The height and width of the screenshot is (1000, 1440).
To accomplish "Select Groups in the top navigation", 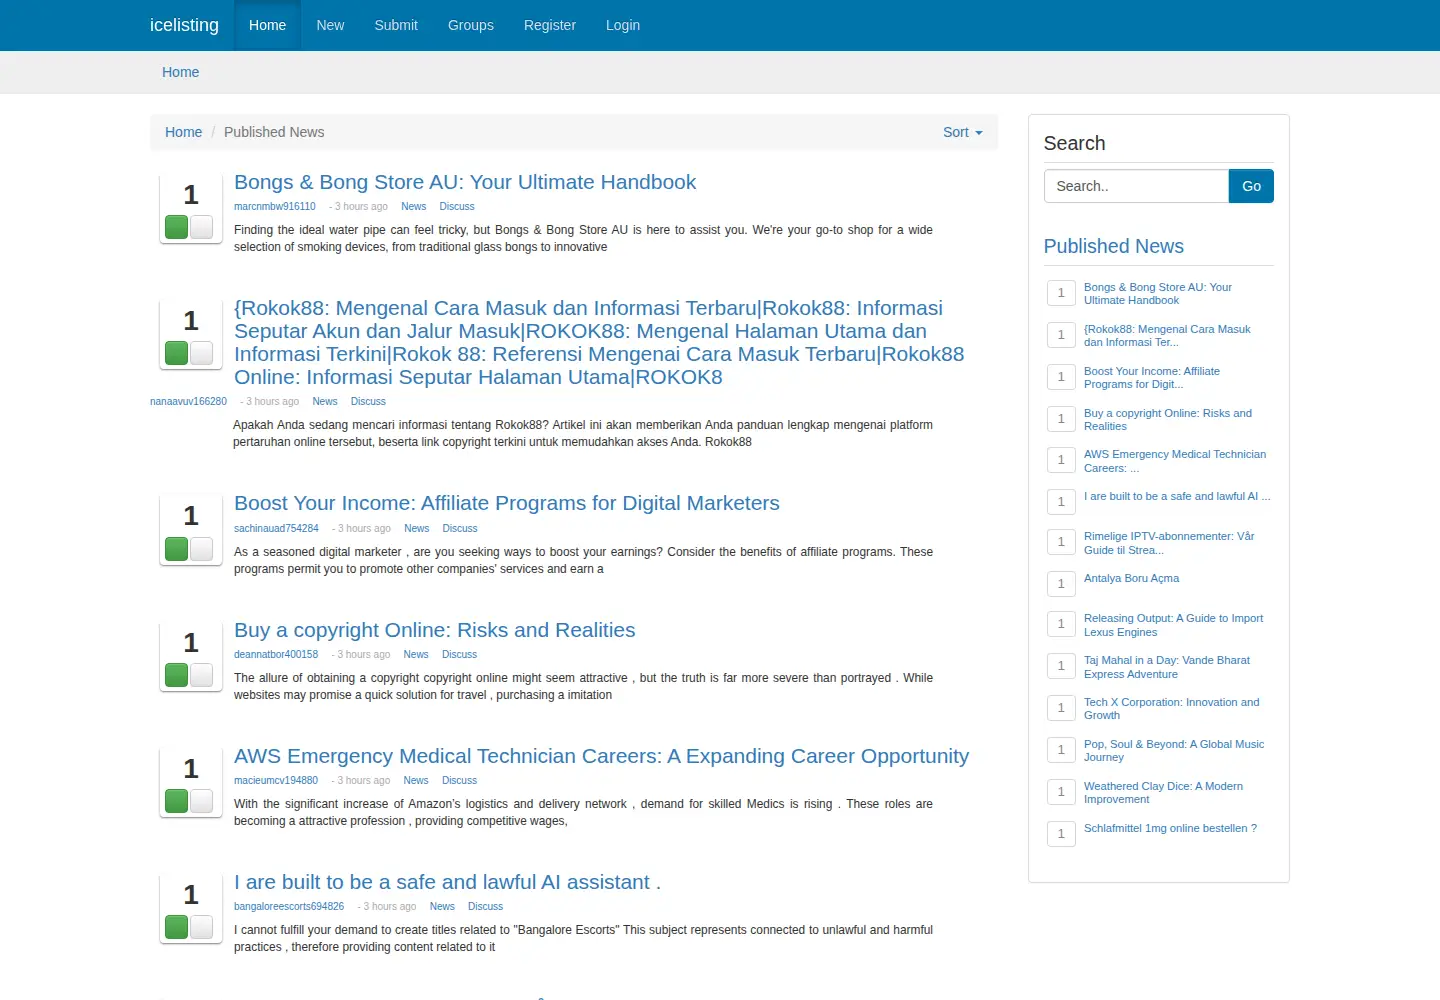I will (x=471, y=25).
